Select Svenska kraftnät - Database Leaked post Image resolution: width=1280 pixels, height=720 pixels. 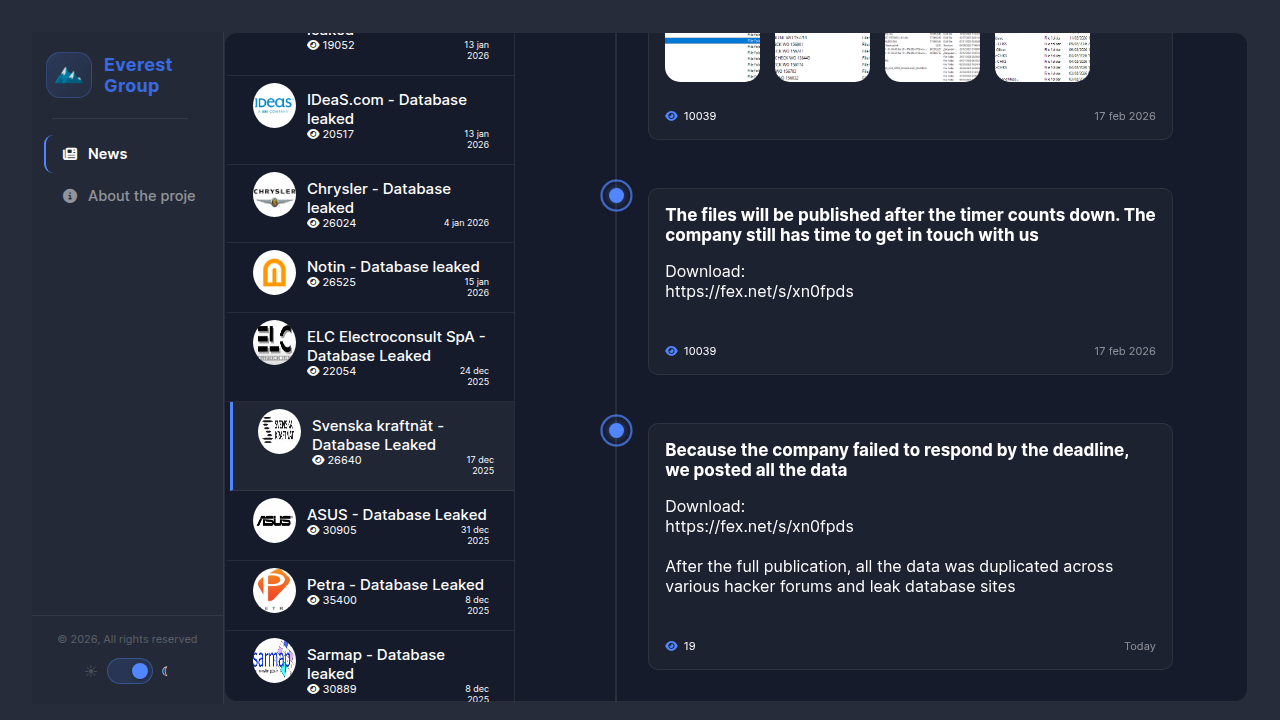[x=378, y=435]
